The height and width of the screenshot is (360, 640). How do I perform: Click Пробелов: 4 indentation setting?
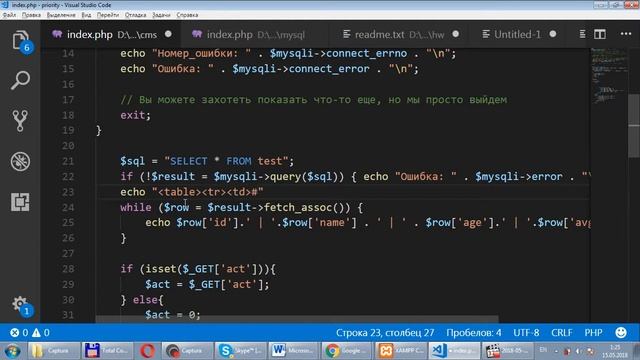click(473, 333)
